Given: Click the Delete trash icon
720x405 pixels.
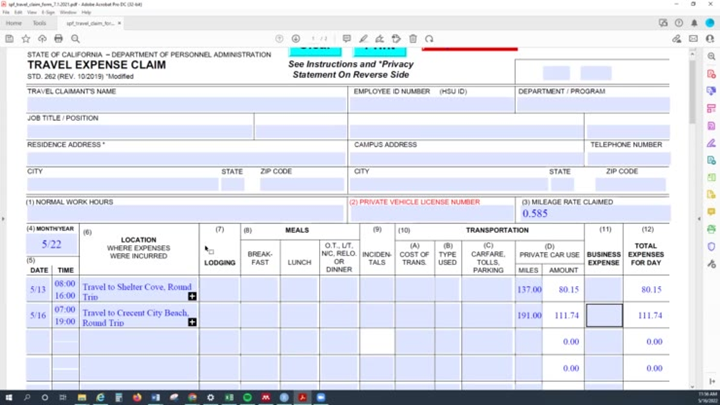Looking at the screenshot, I should point(413,39).
